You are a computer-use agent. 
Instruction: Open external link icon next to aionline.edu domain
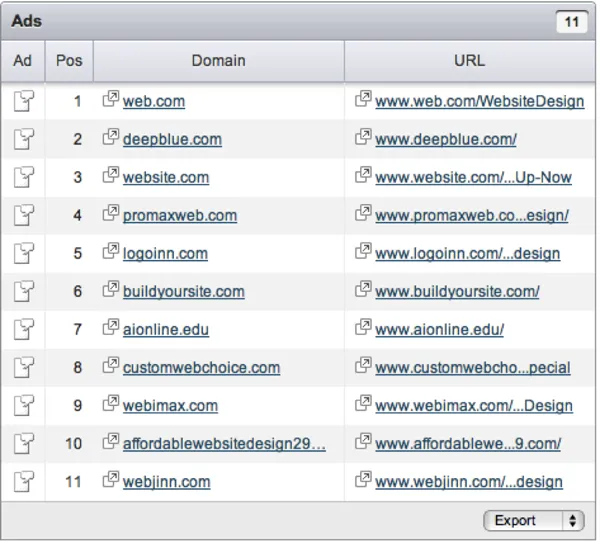tap(111, 328)
